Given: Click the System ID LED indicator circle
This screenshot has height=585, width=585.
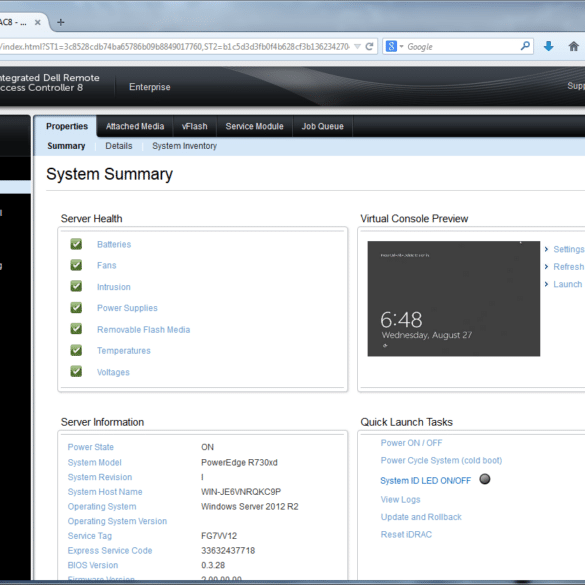Looking at the screenshot, I should pyautogui.click(x=485, y=479).
